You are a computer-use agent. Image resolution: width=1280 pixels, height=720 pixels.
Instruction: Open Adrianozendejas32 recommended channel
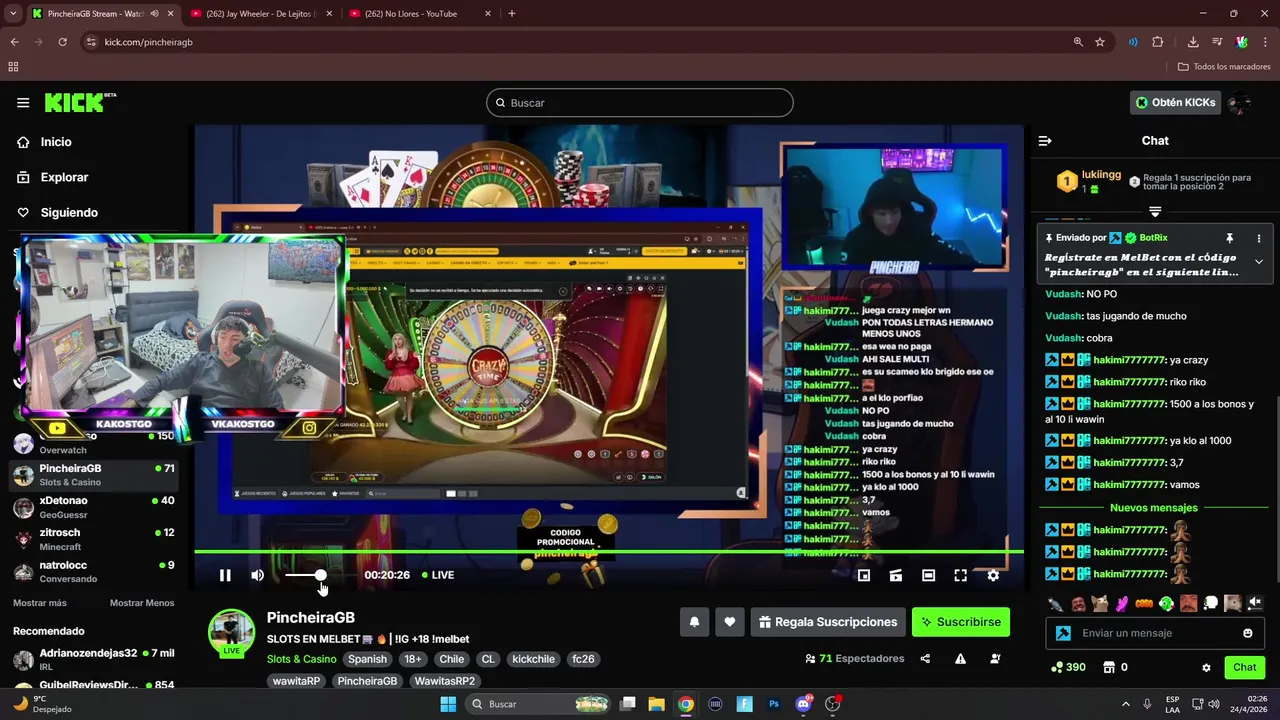(x=95, y=660)
